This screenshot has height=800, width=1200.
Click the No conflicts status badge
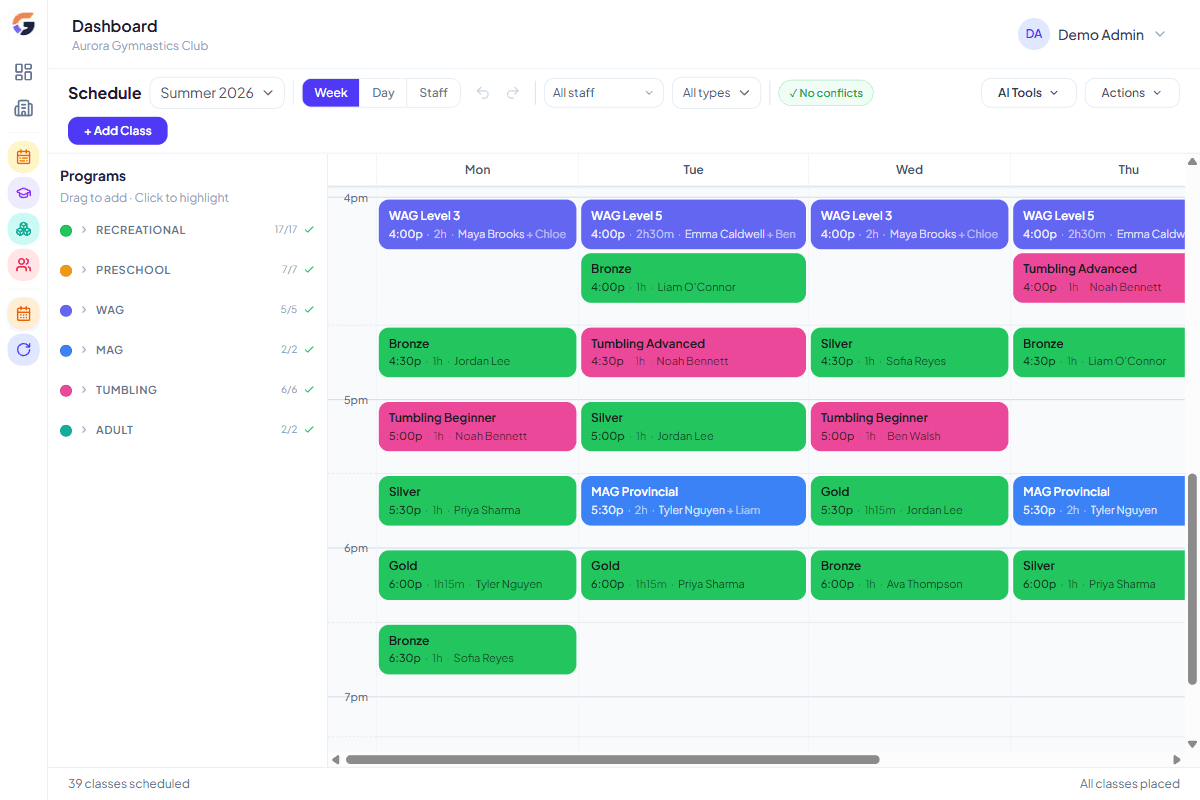click(x=826, y=93)
